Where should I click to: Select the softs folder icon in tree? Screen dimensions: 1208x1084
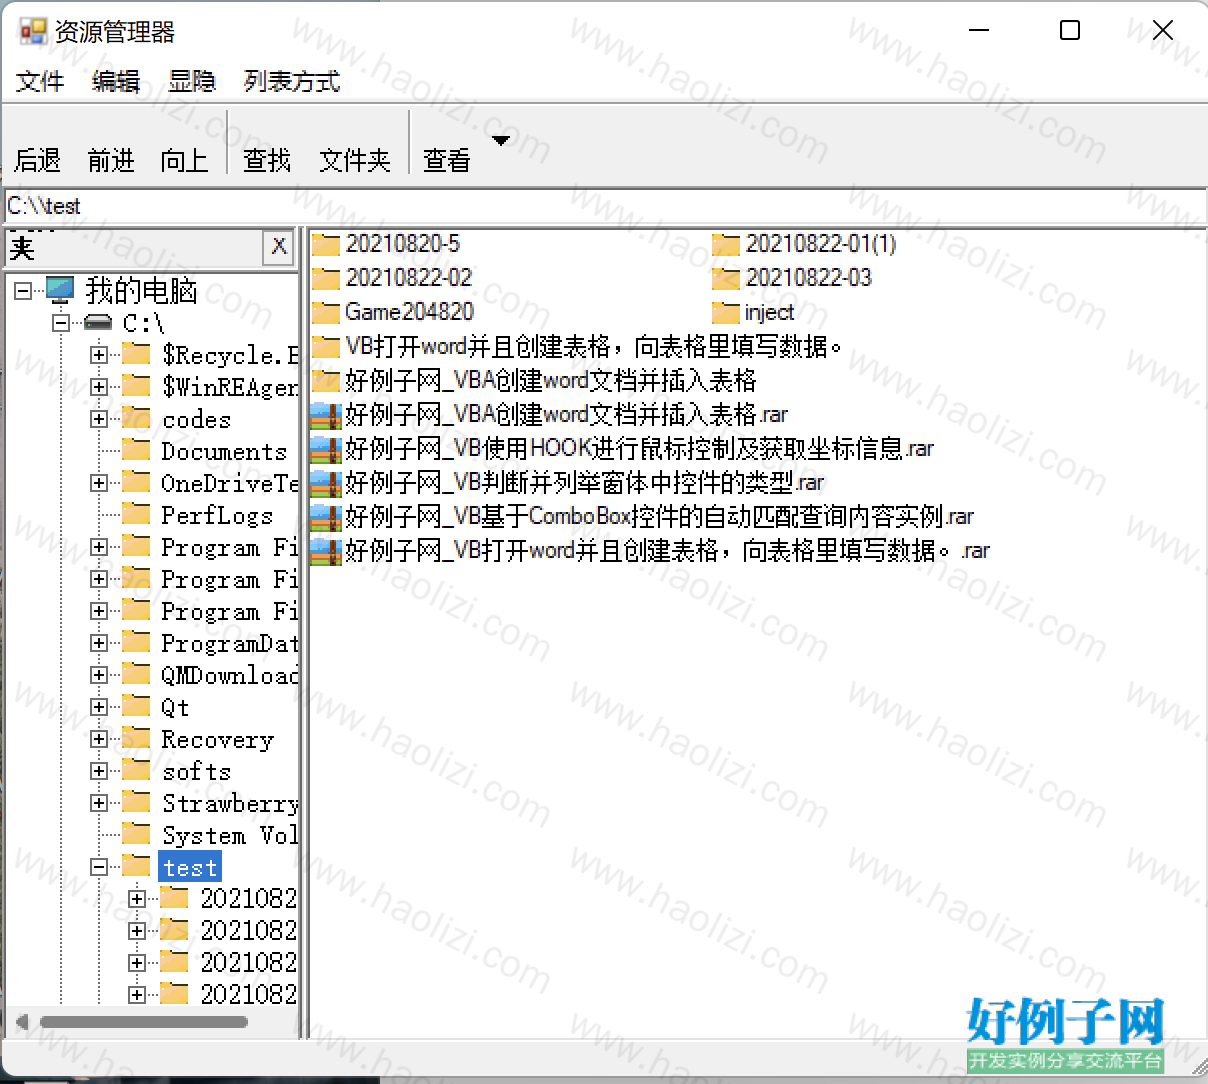pos(136,770)
